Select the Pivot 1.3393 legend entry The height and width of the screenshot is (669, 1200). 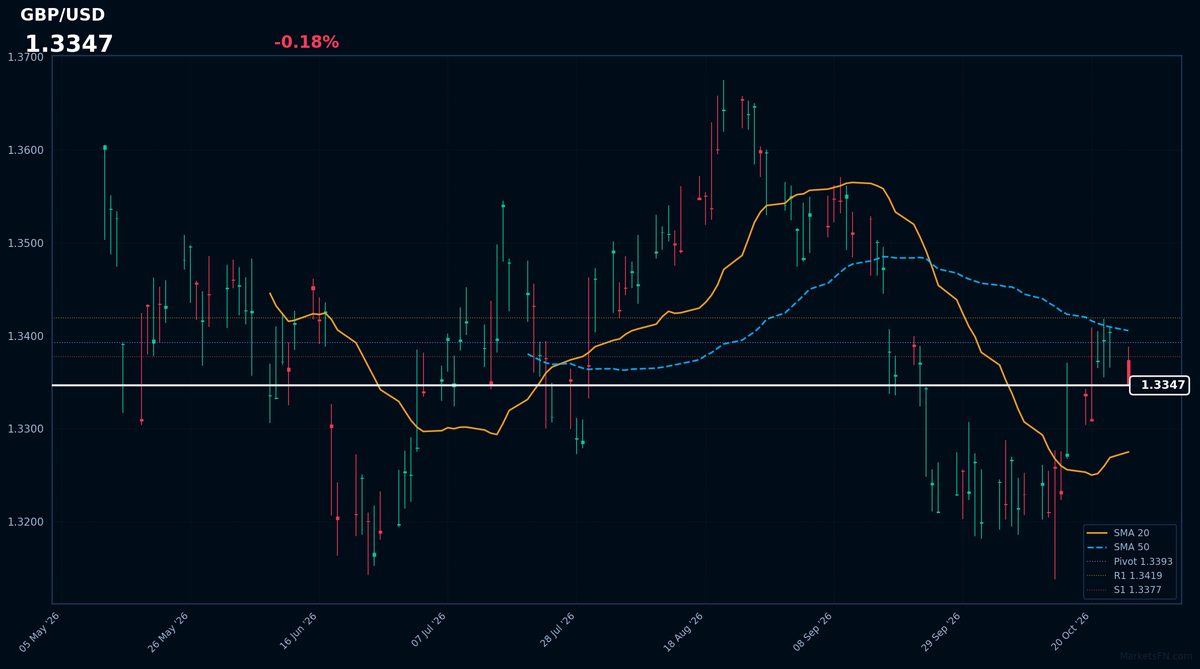1130,562
